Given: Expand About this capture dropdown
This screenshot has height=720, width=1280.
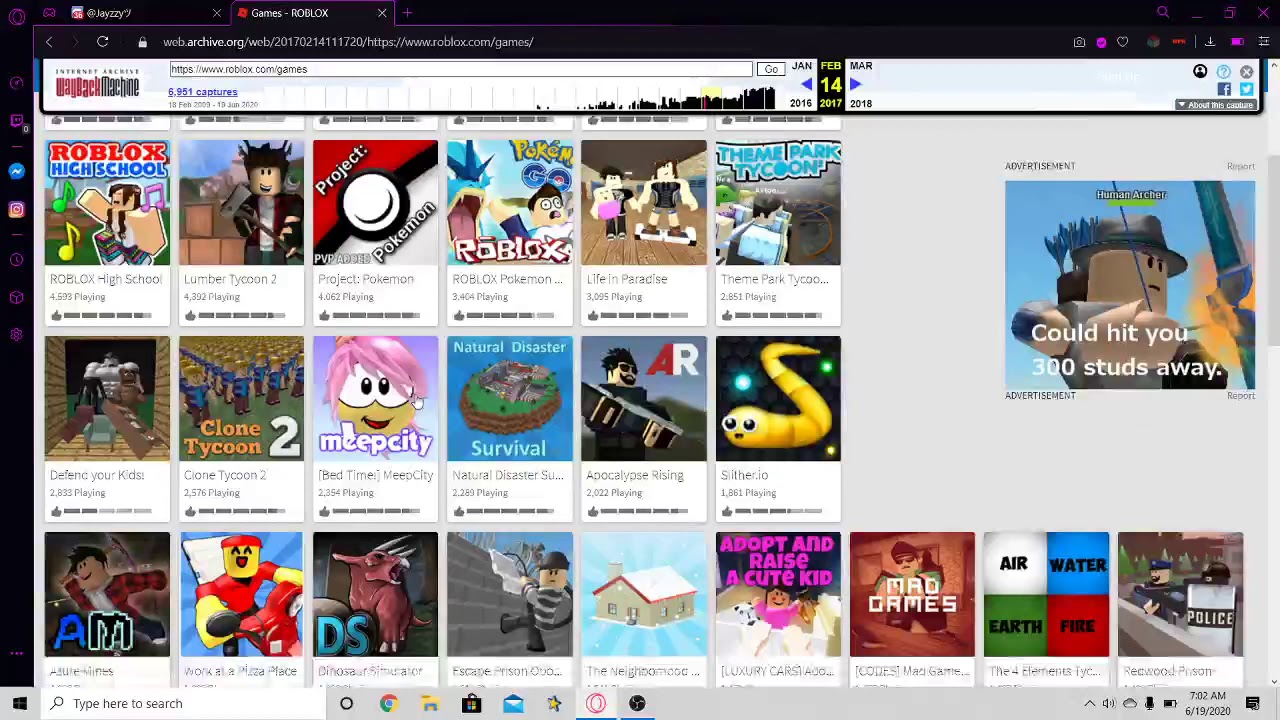Looking at the screenshot, I should 1215,105.
